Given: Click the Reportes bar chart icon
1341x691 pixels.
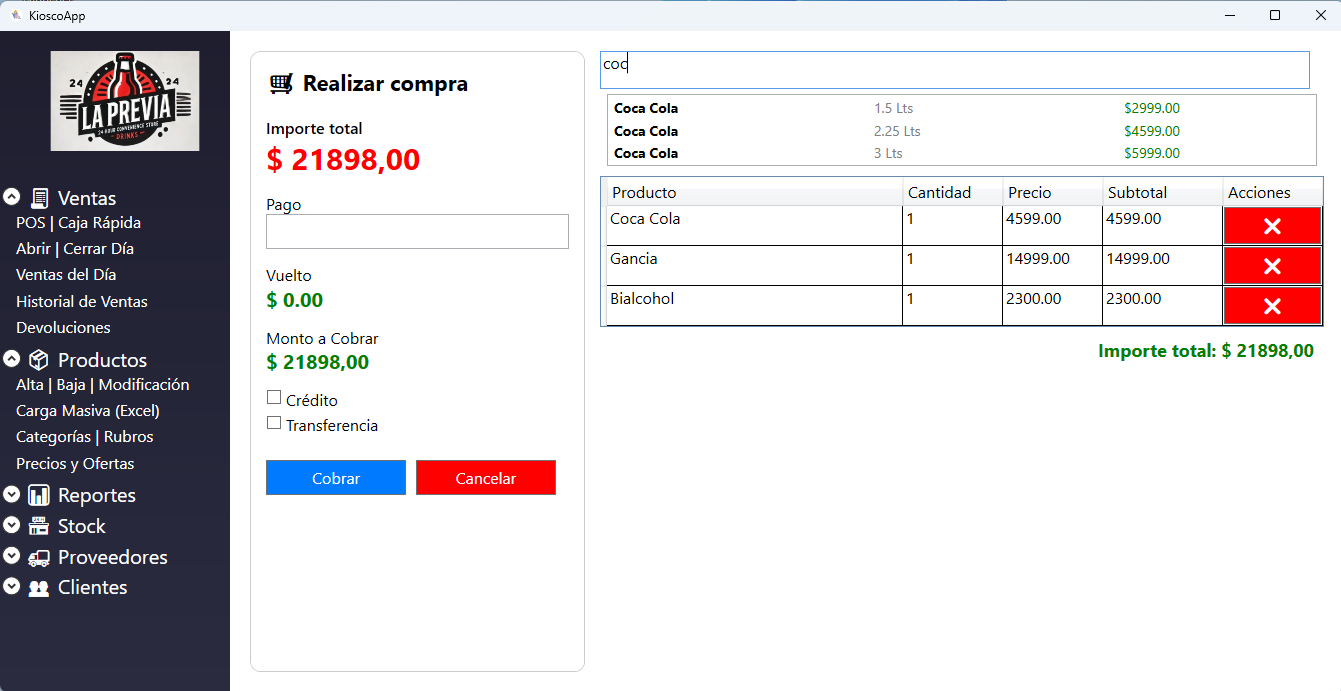Looking at the screenshot, I should 39,495.
